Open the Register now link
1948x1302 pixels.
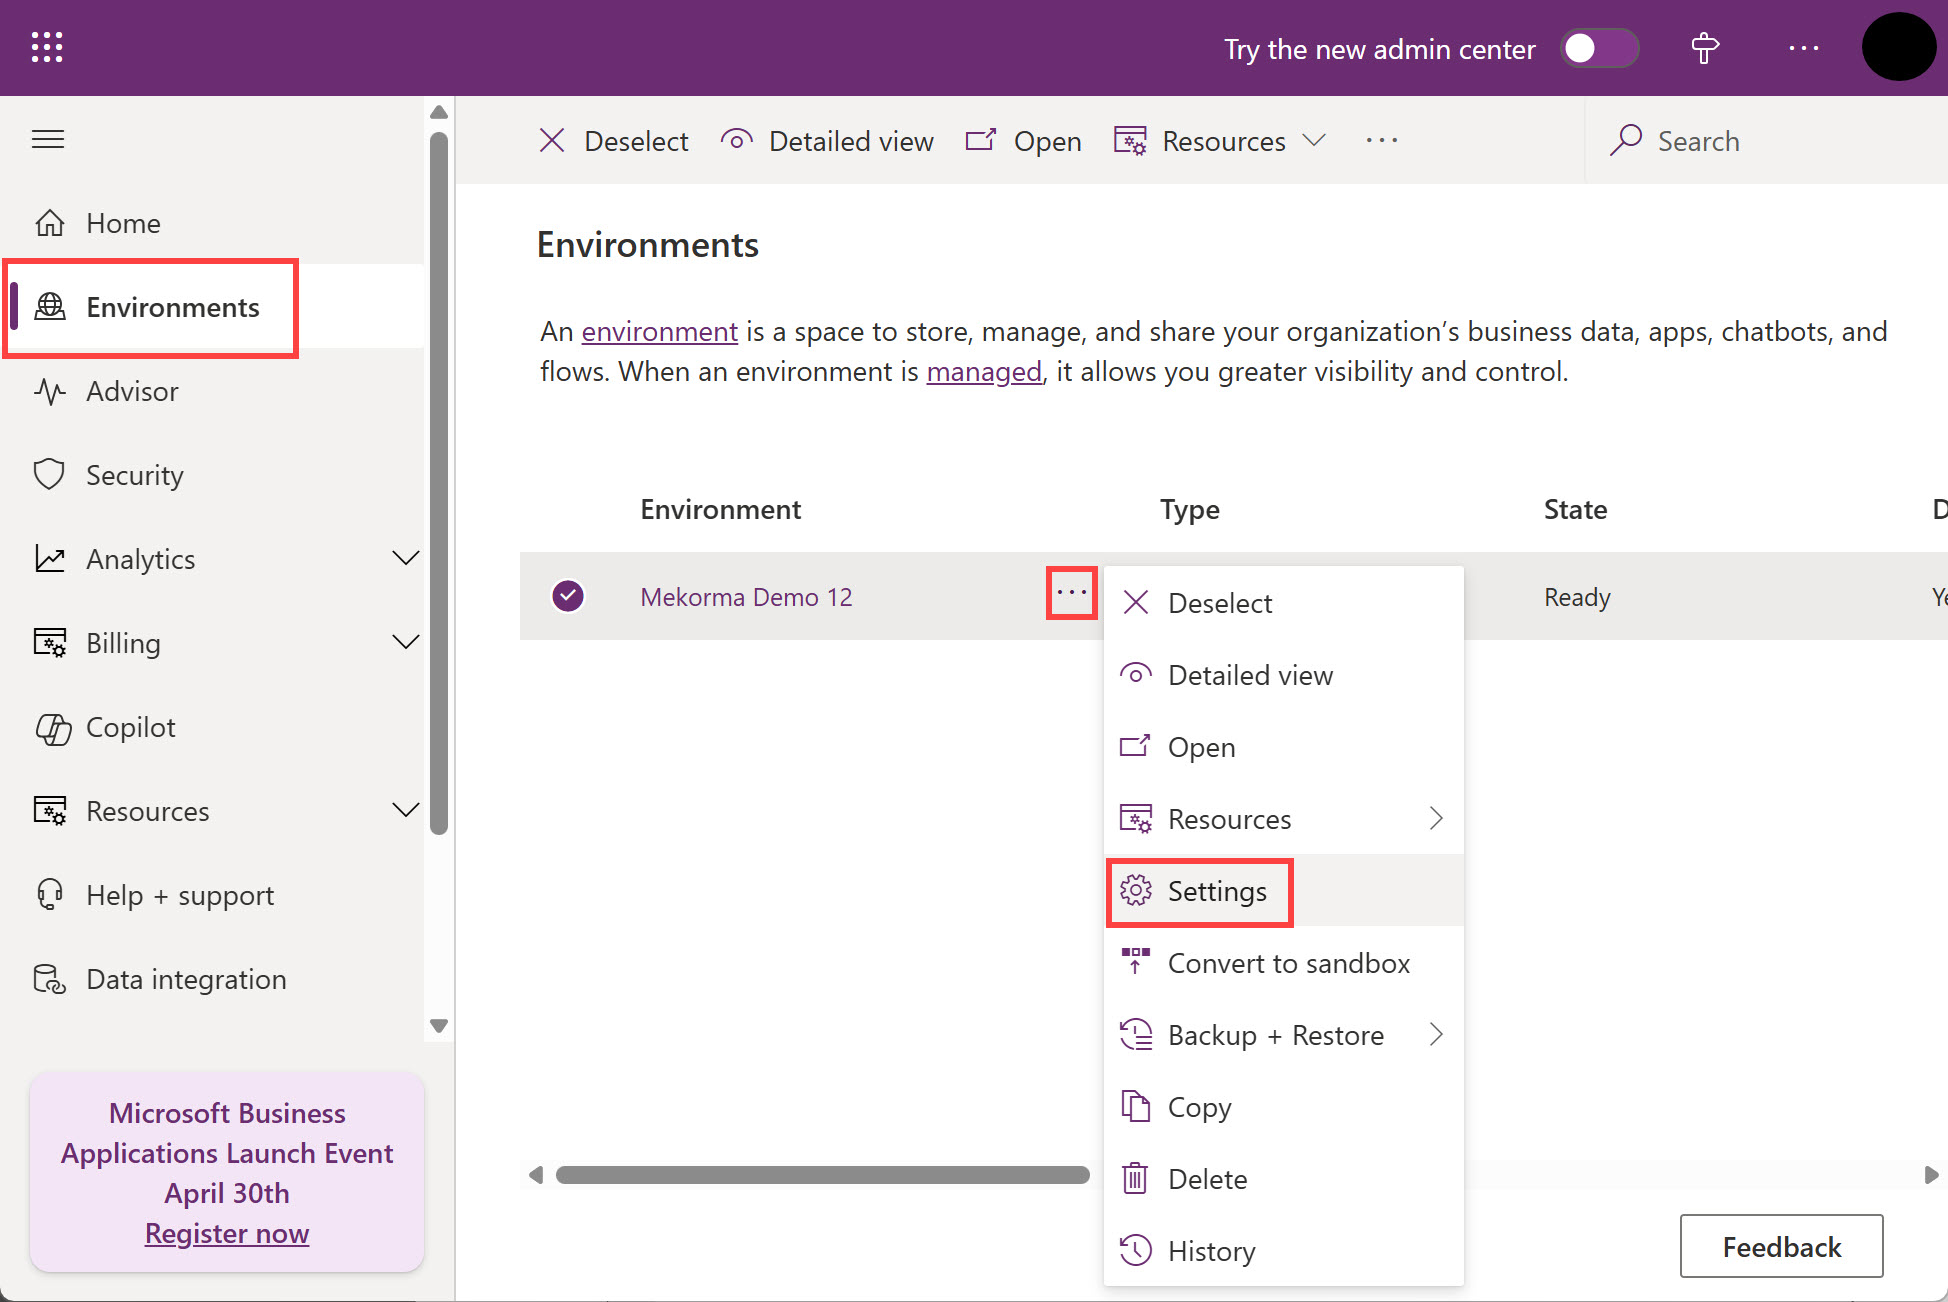(227, 1233)
